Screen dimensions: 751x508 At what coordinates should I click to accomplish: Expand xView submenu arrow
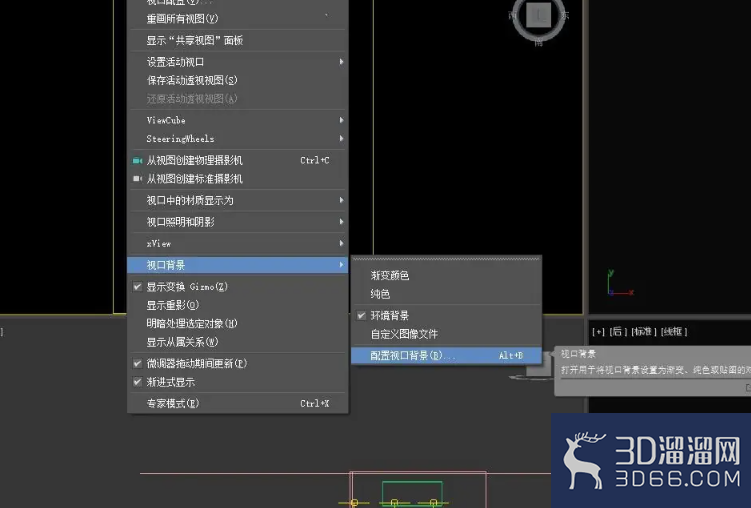341,243
